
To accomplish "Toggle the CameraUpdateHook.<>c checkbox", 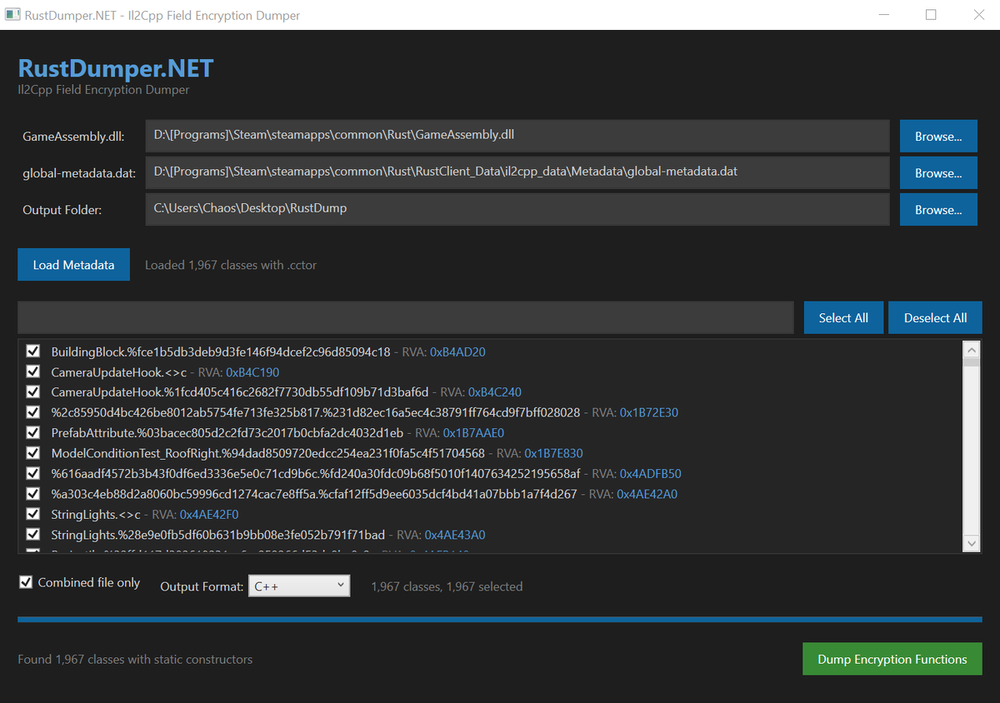I will 33,372.
